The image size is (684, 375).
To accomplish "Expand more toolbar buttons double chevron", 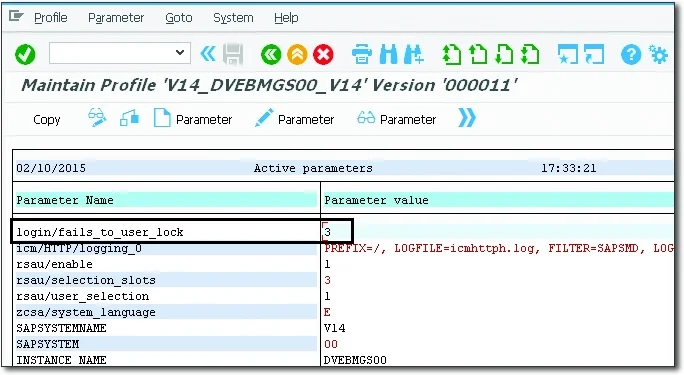I will pos(467,118).
